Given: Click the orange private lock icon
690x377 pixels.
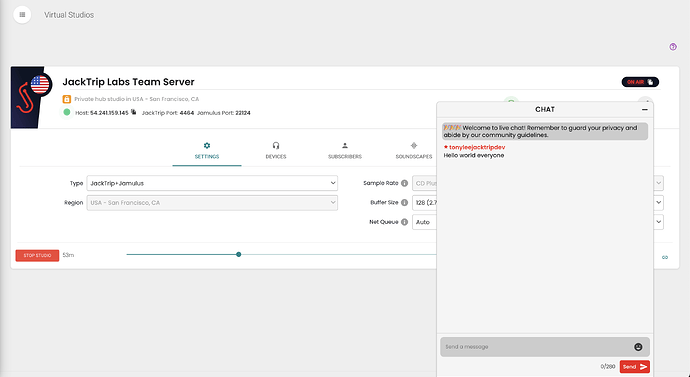Looking at the screenshot, I should [66, 99].
